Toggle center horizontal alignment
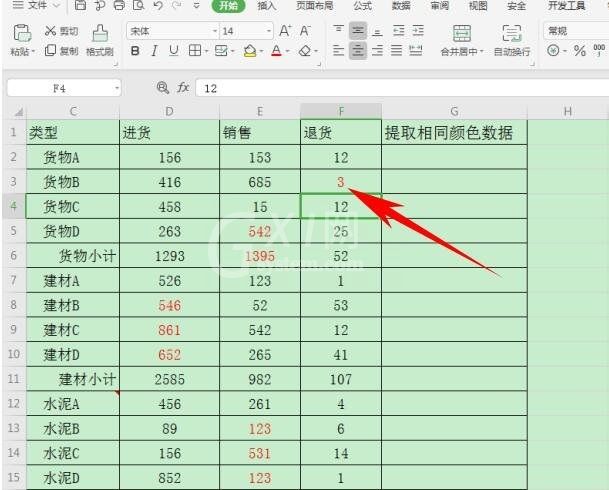The image size is (609, 490). coord(358,50)
